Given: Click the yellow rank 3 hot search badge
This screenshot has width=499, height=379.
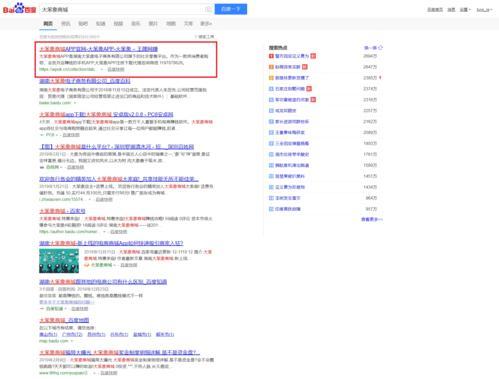Looking at the screenshot, I should pyautogui.click(x=271, y=78).
